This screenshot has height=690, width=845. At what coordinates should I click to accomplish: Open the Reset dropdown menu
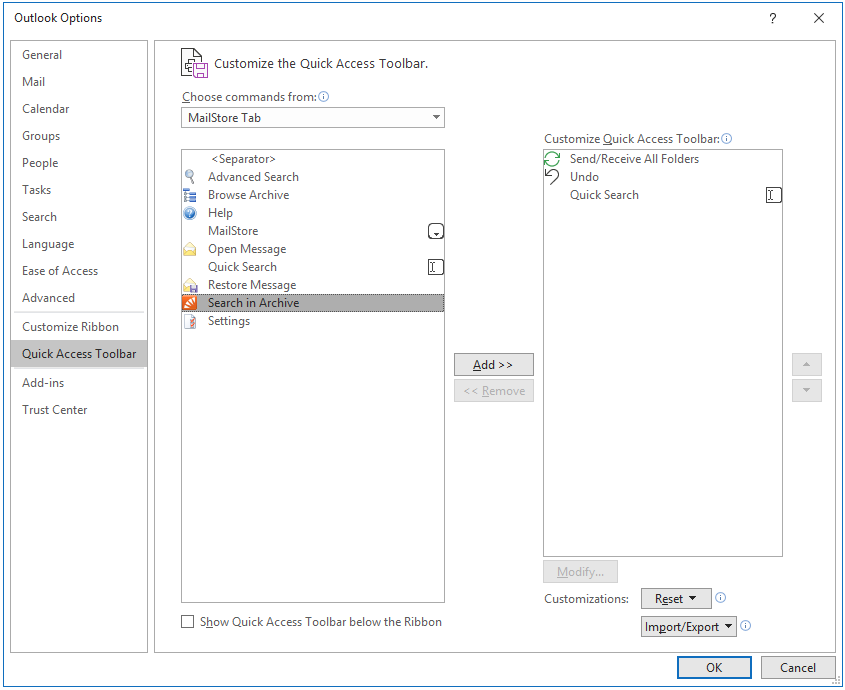[x=676, y=598]
